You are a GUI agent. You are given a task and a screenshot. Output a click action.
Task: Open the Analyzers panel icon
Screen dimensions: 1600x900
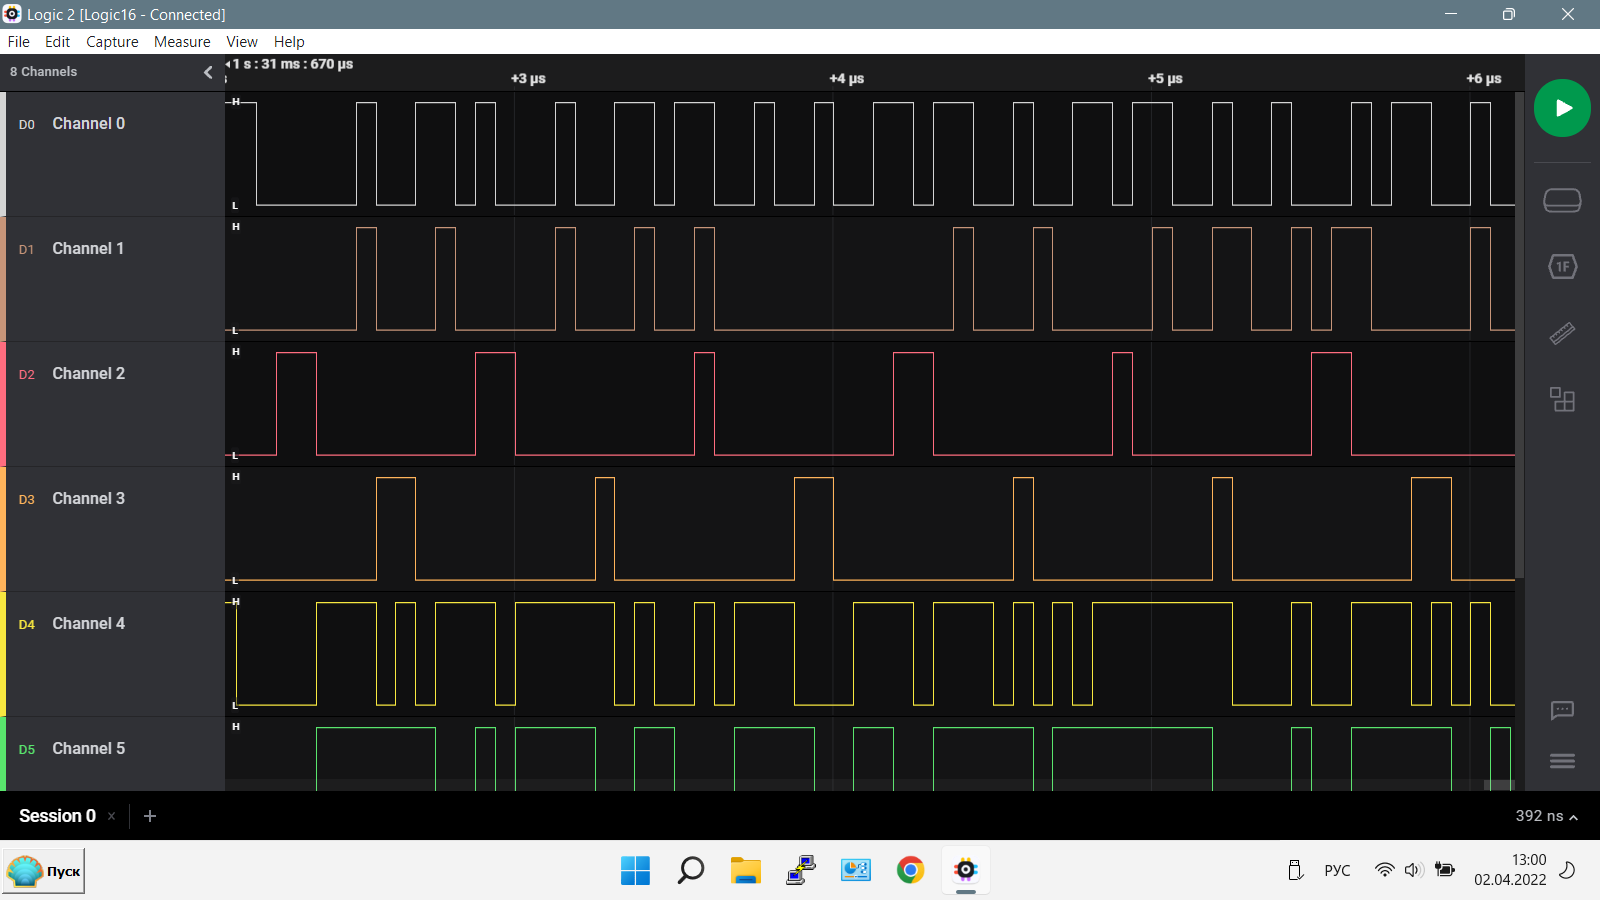[x=1562, y=267]
